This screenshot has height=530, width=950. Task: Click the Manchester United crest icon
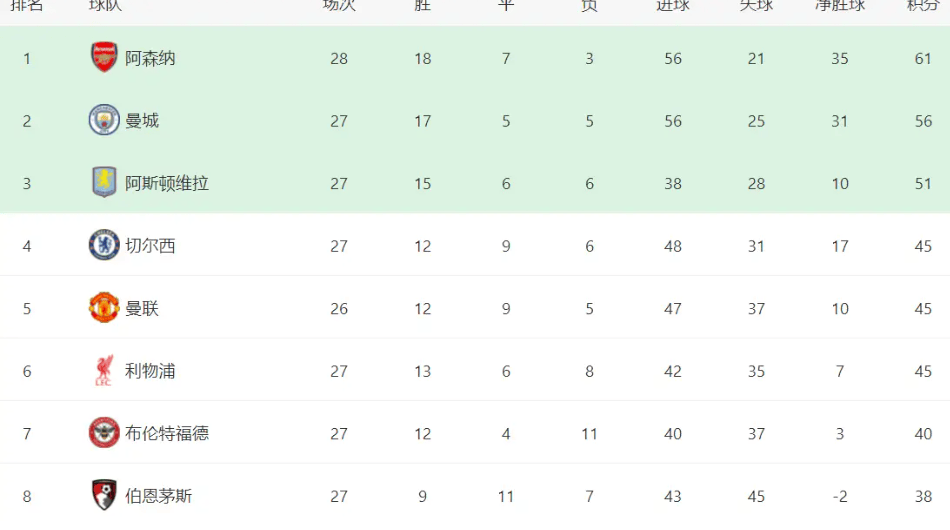click(x=104, y=308)
